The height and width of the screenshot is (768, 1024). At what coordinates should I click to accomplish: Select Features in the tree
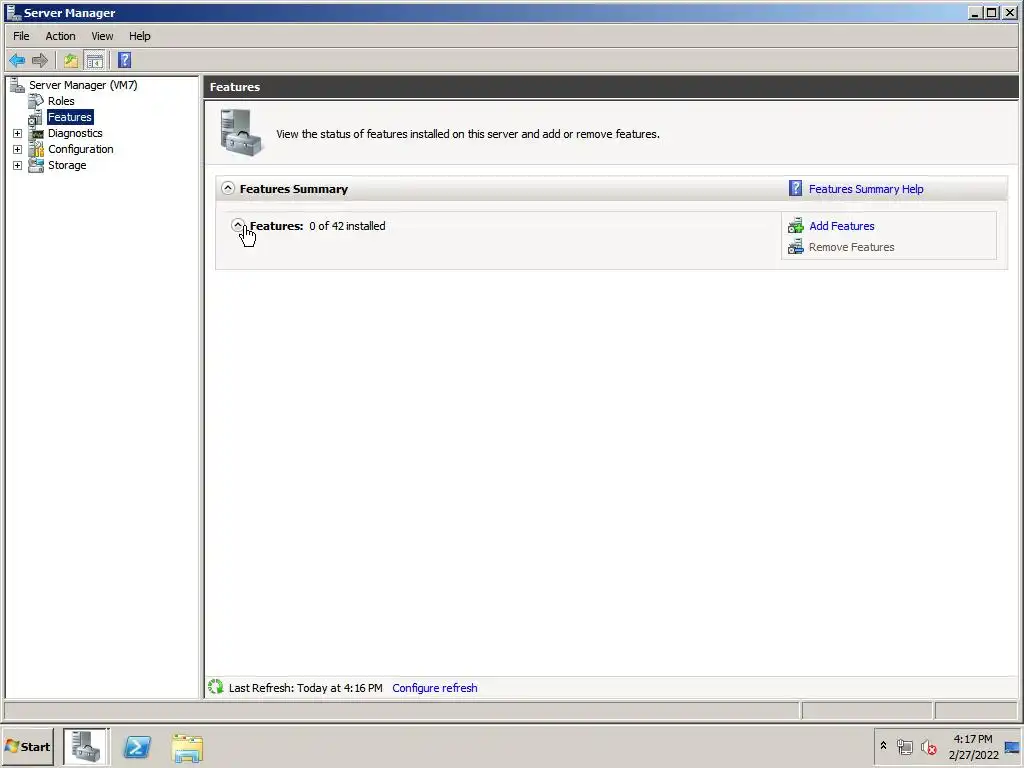(70, 118)
